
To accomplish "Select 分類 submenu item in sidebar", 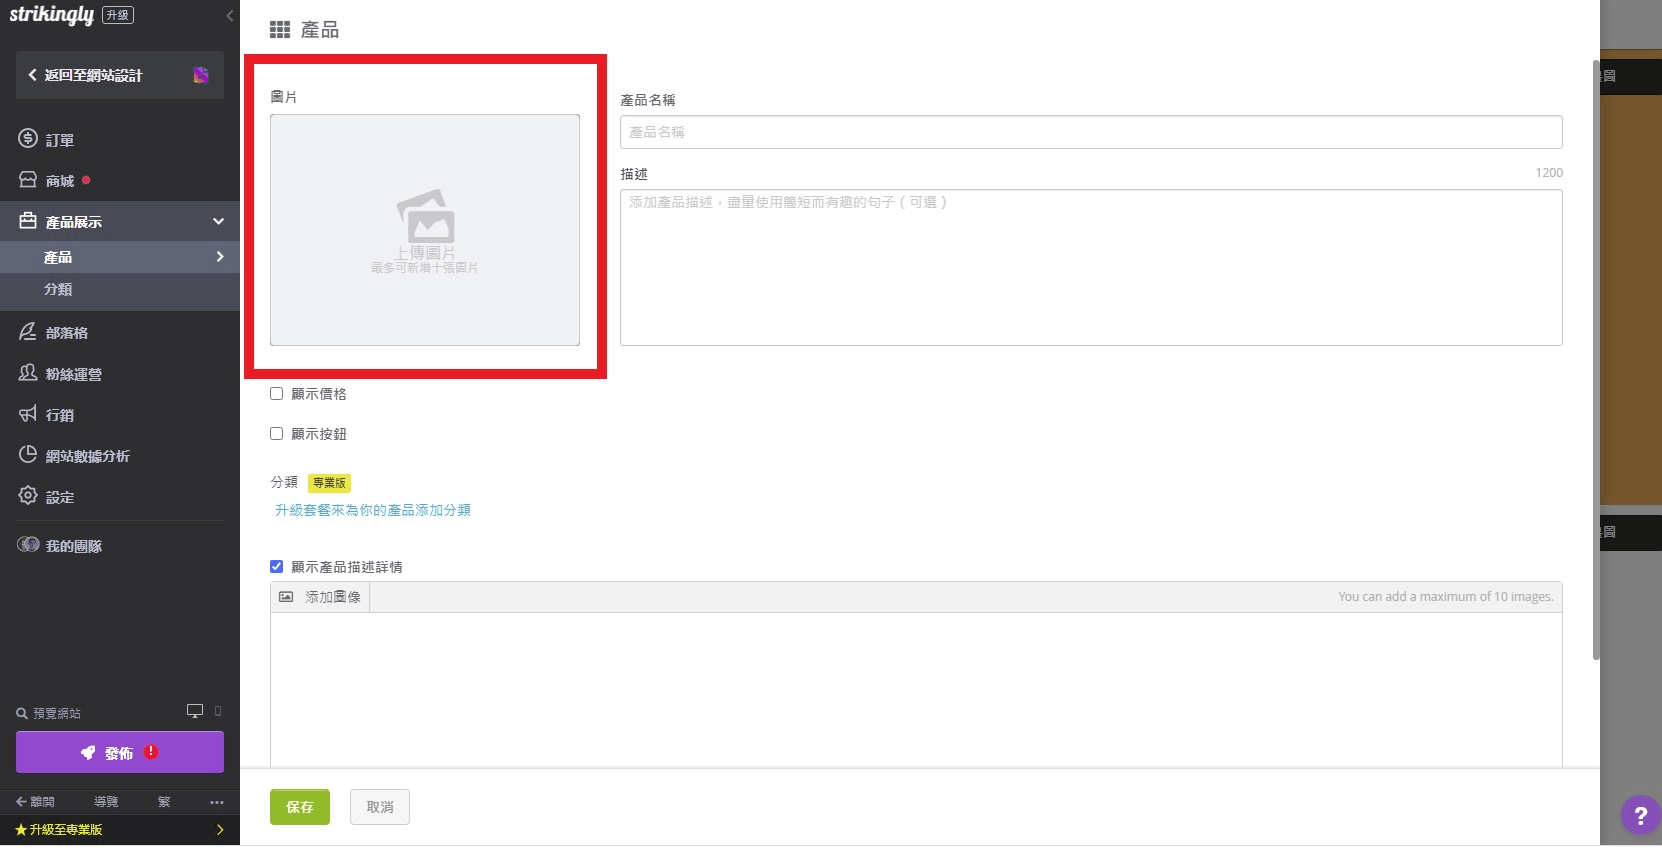I will click(x=58, y=289).
